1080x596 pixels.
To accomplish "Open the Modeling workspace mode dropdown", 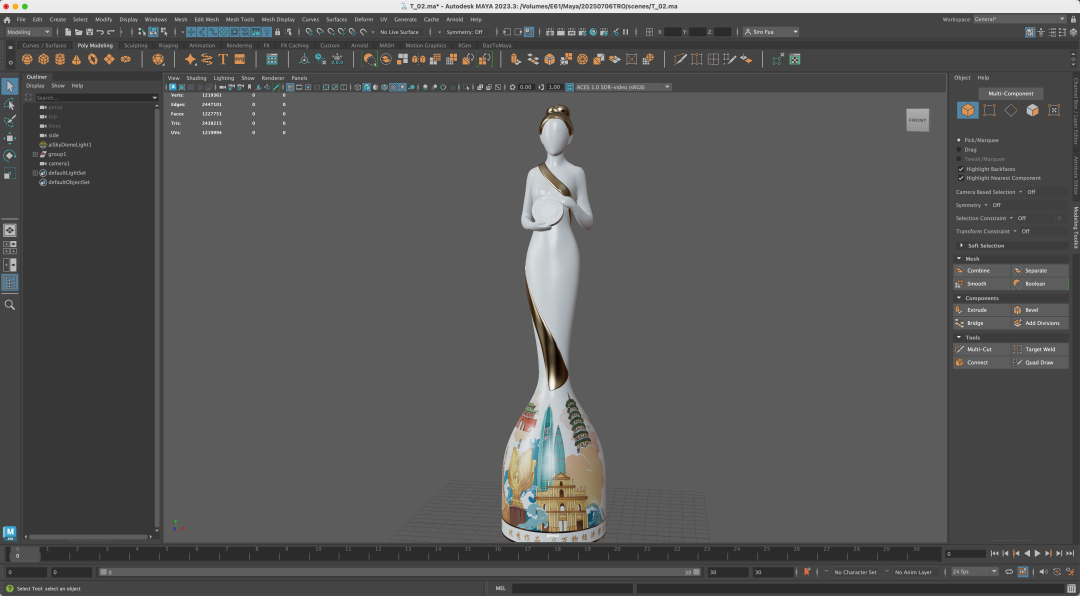I will click(x=28, y=32).
